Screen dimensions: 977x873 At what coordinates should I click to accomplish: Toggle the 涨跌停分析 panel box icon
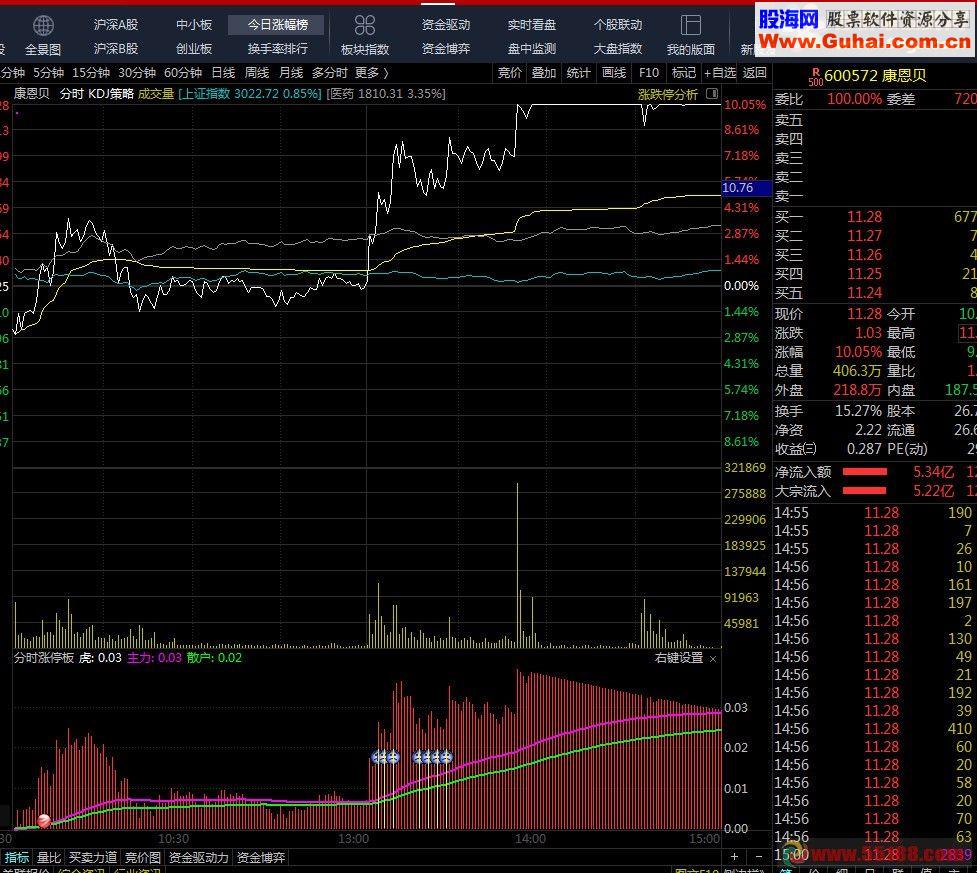712,93
